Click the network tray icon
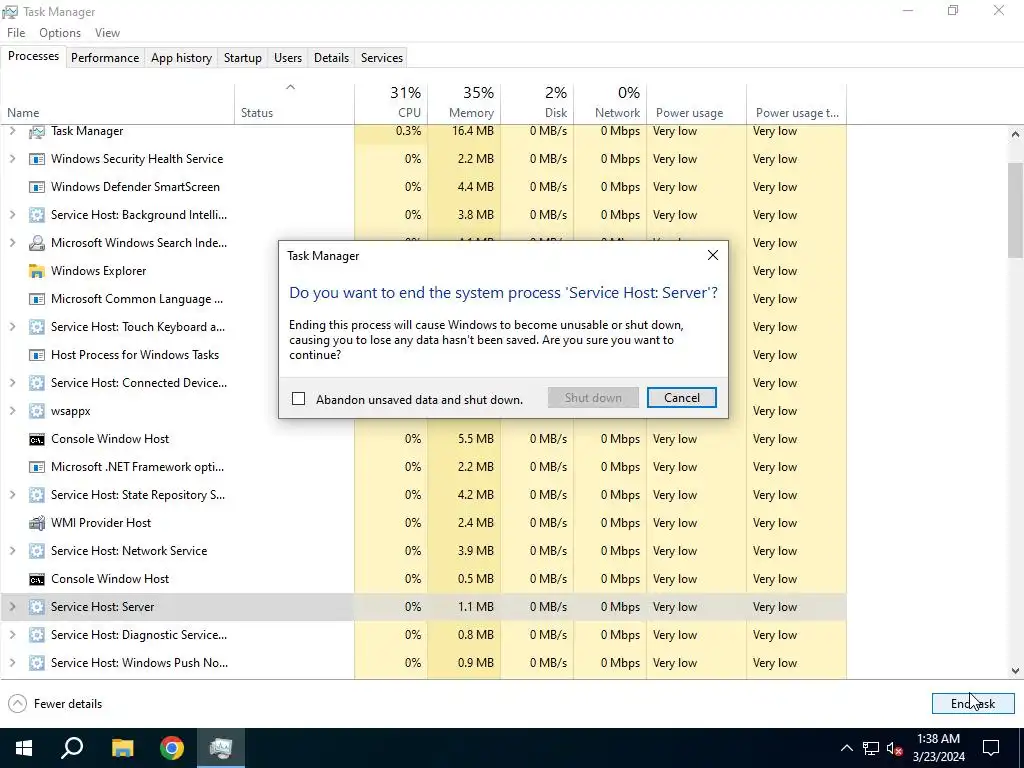Image resolution: width=1024 pixels, height=768 pixels. point(871,748)
